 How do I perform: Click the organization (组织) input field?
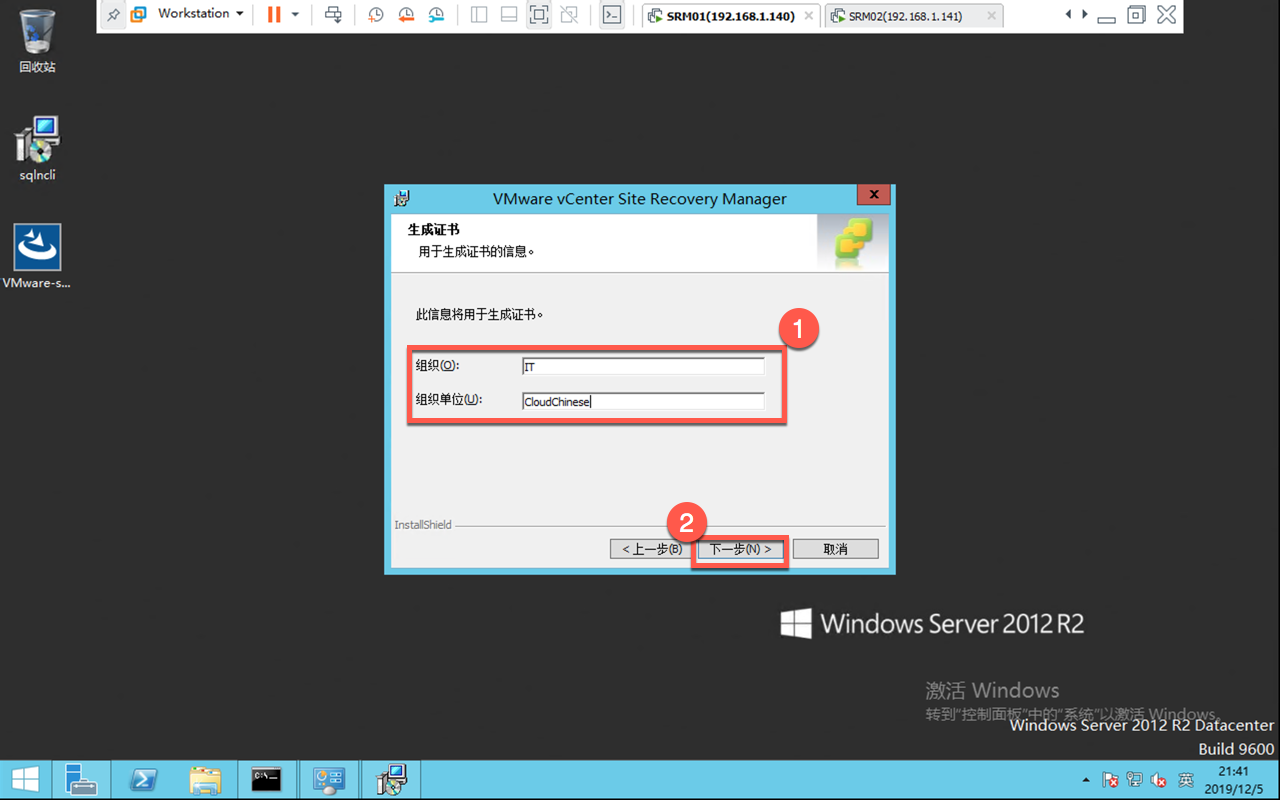coord(643,367)
